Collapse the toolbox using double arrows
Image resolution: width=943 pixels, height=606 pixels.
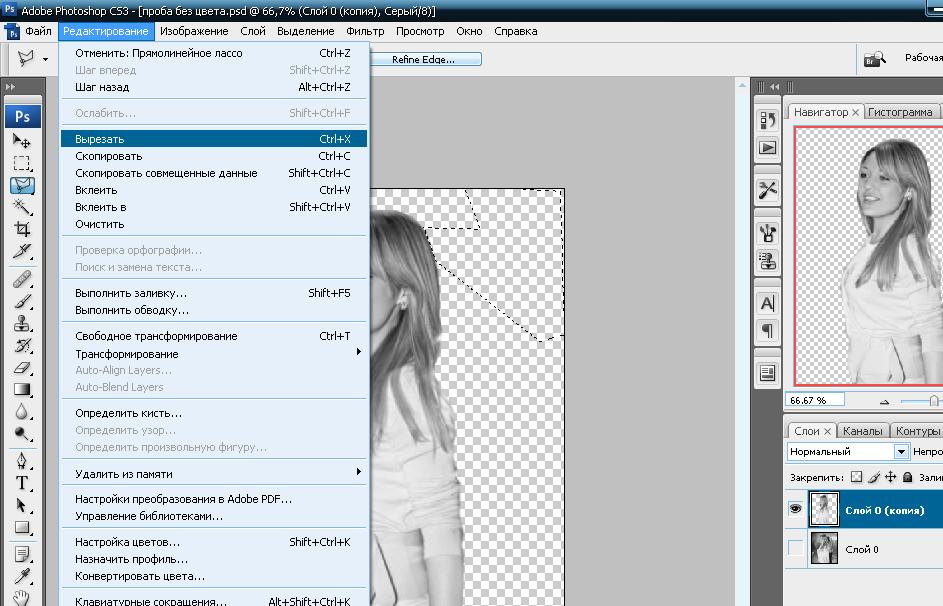pos(10,87)
